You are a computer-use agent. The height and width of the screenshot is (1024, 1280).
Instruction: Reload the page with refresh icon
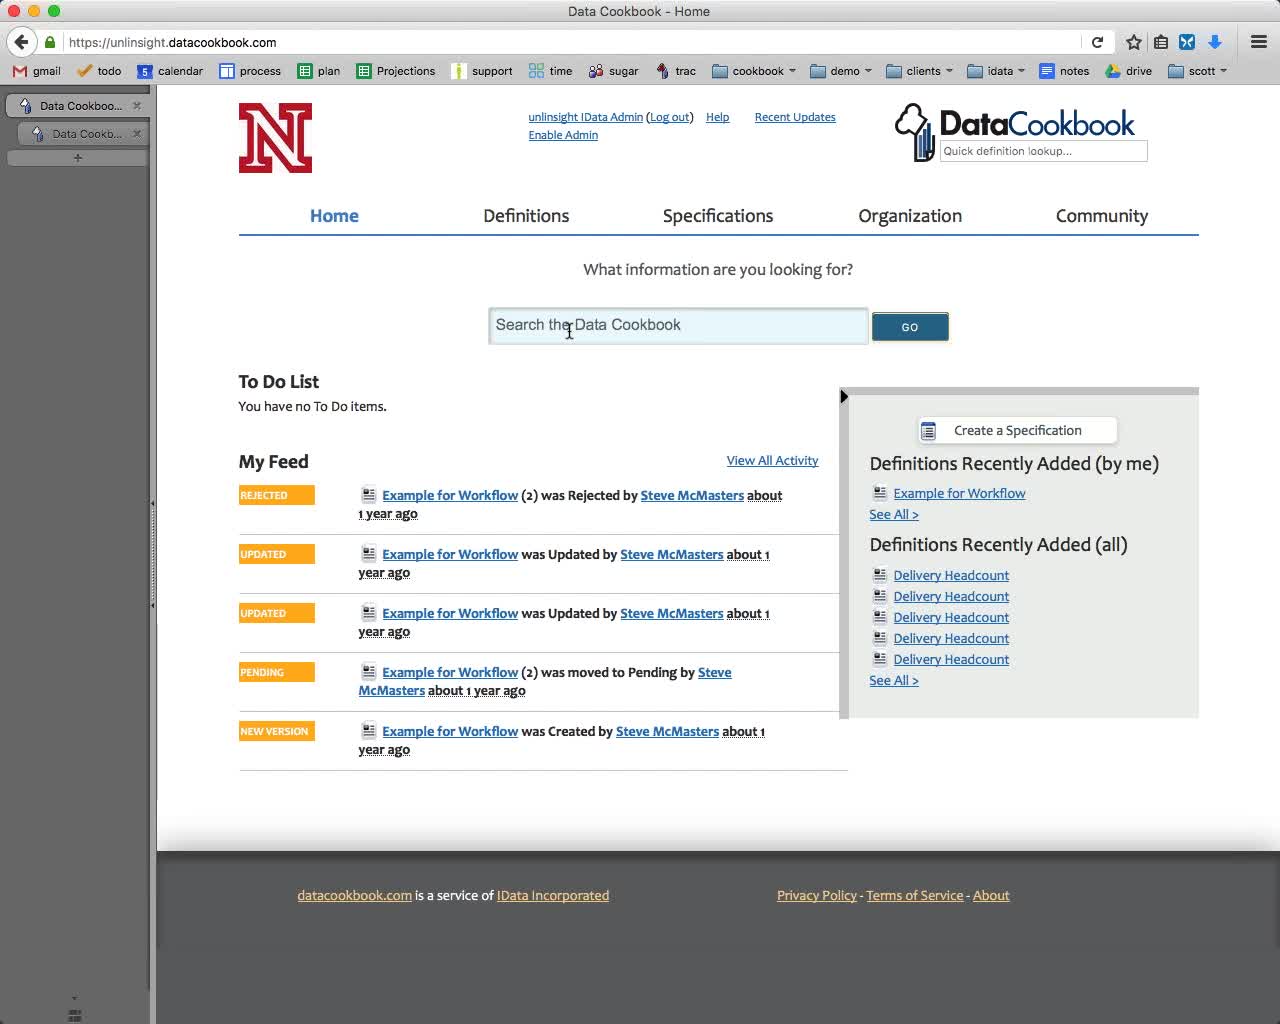[x=1097, y=42]
